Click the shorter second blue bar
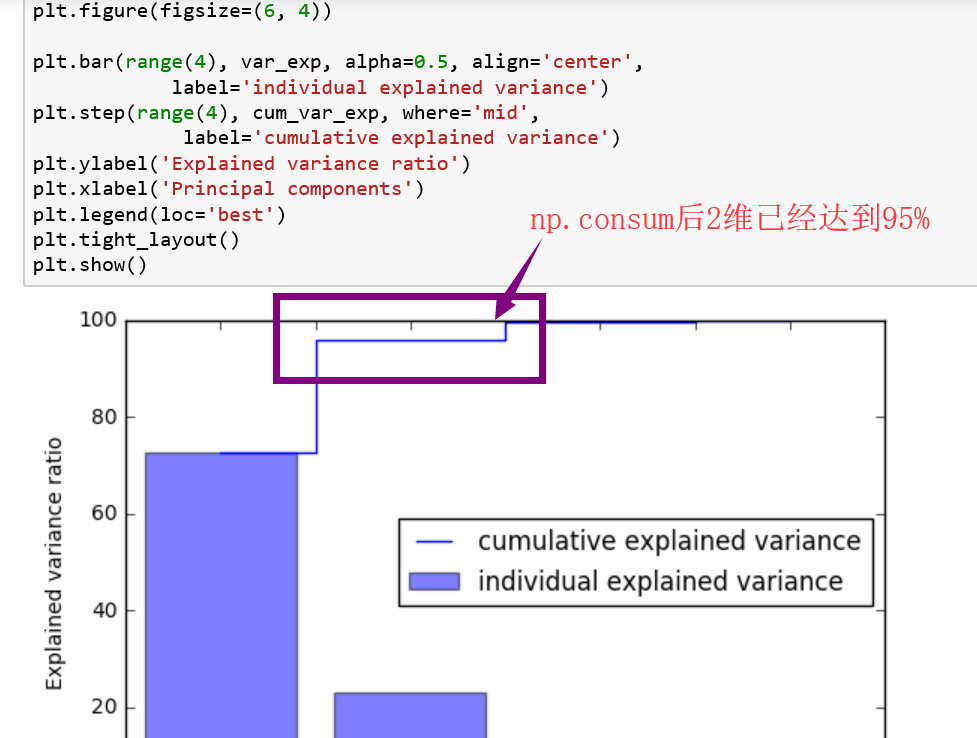Viewport: 977px width, 738px height. click(411, 716)
